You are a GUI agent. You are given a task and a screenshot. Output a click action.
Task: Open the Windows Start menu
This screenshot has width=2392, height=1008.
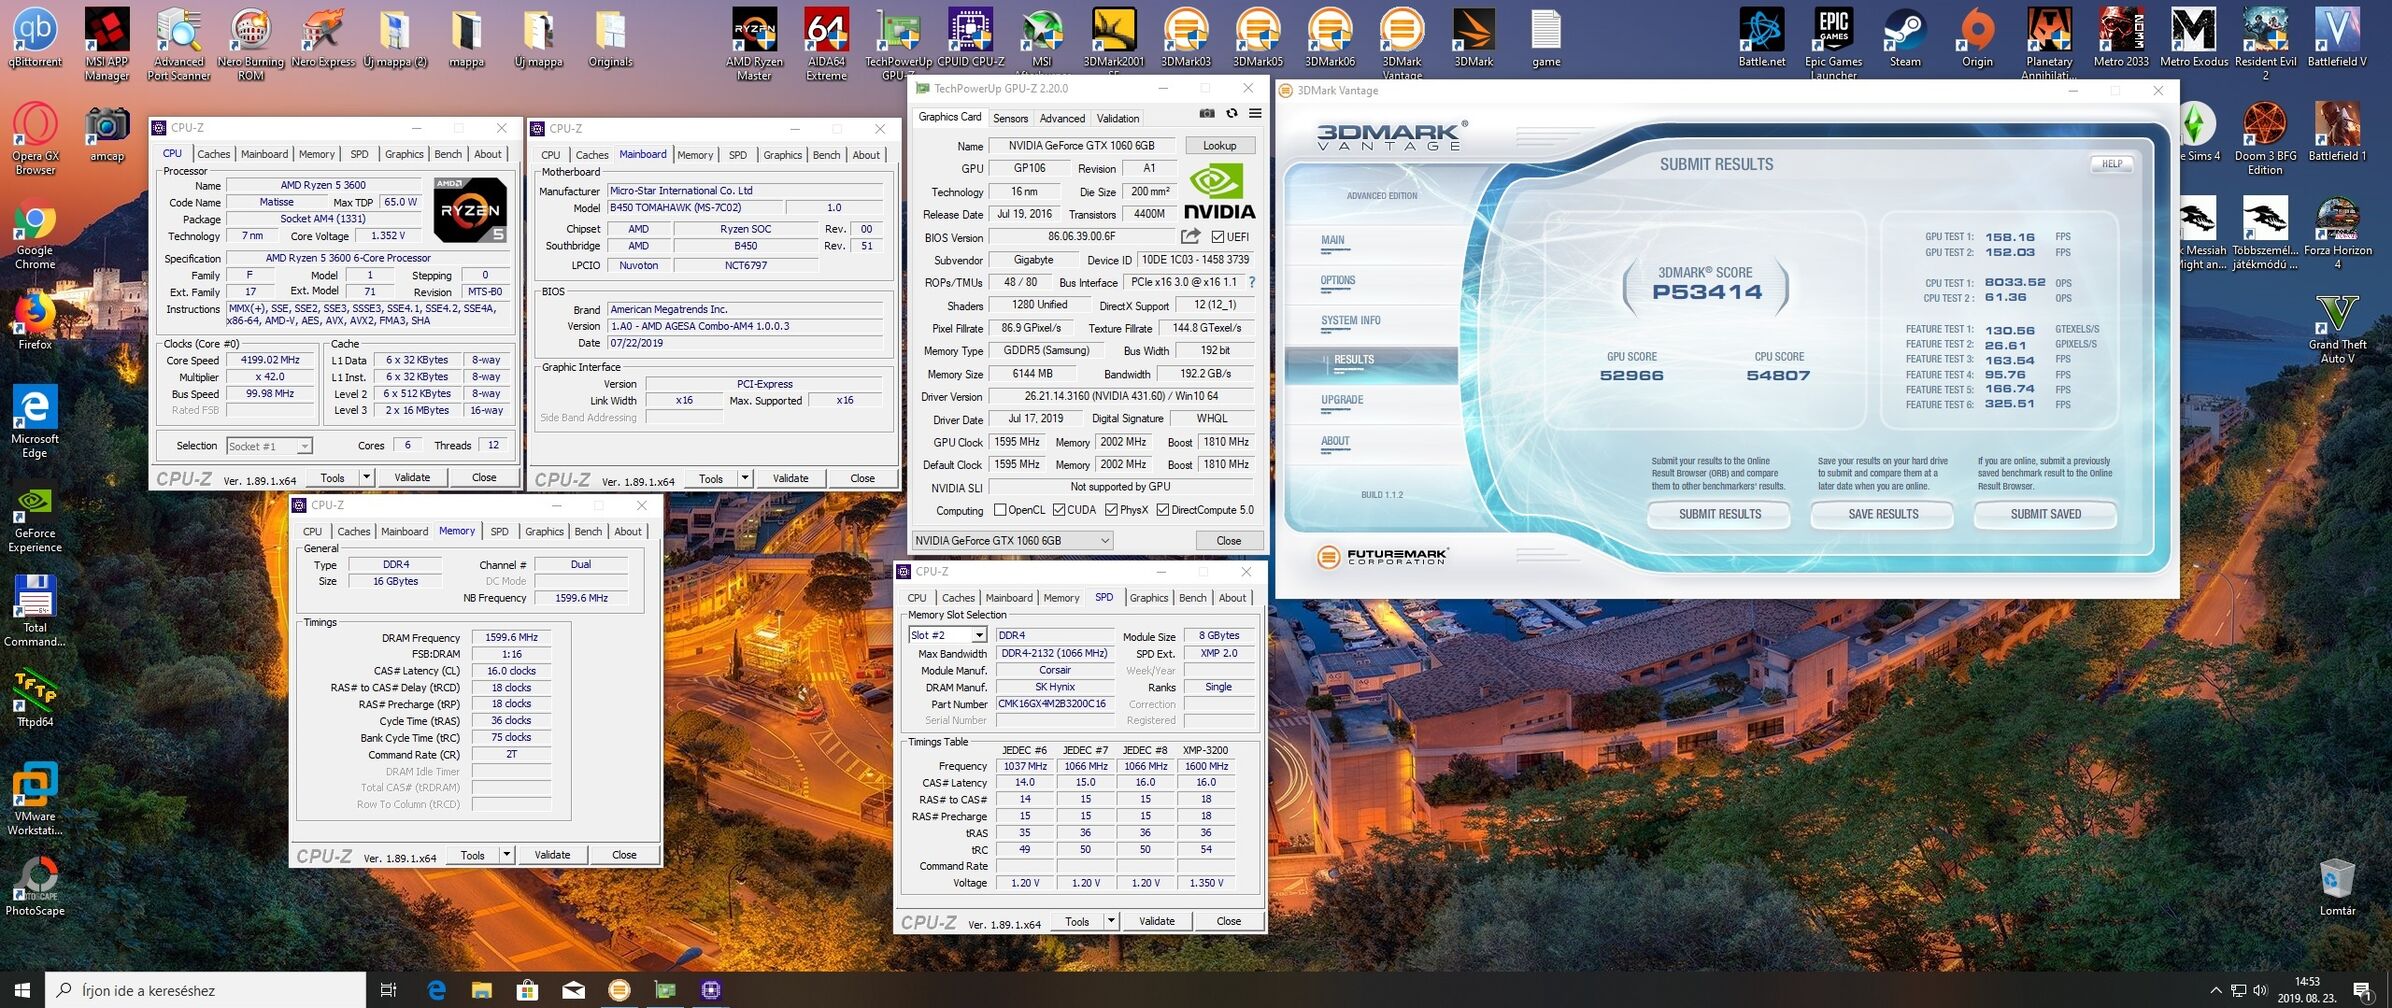(22, 990)
